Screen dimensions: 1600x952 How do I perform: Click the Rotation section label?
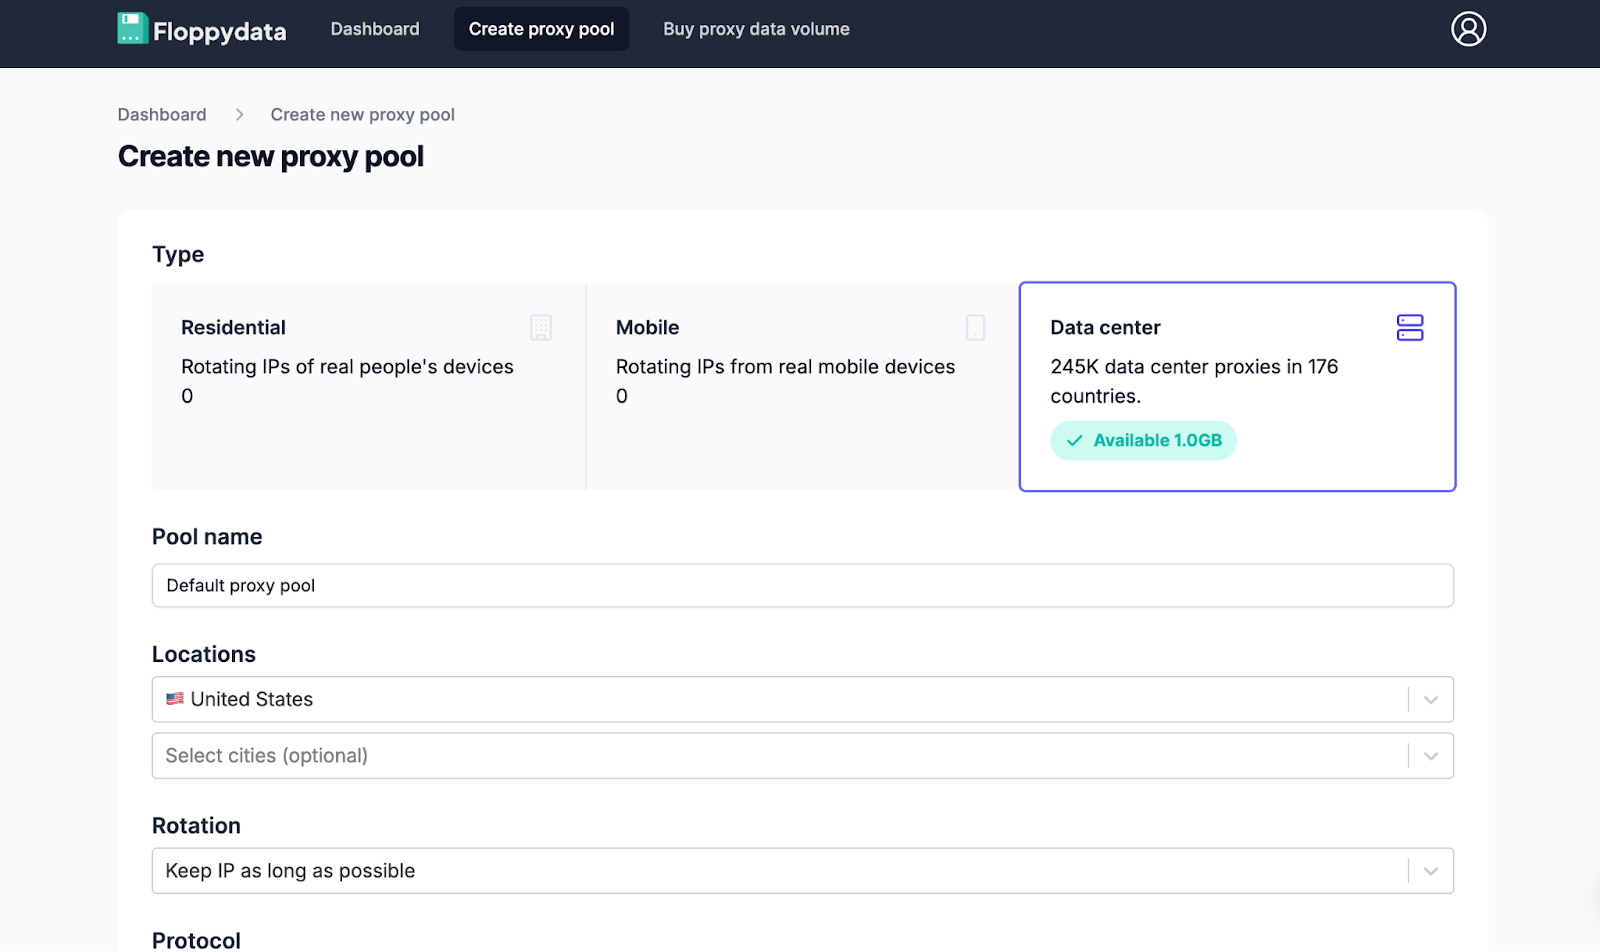pyautogui.click(x=196, y=826)
